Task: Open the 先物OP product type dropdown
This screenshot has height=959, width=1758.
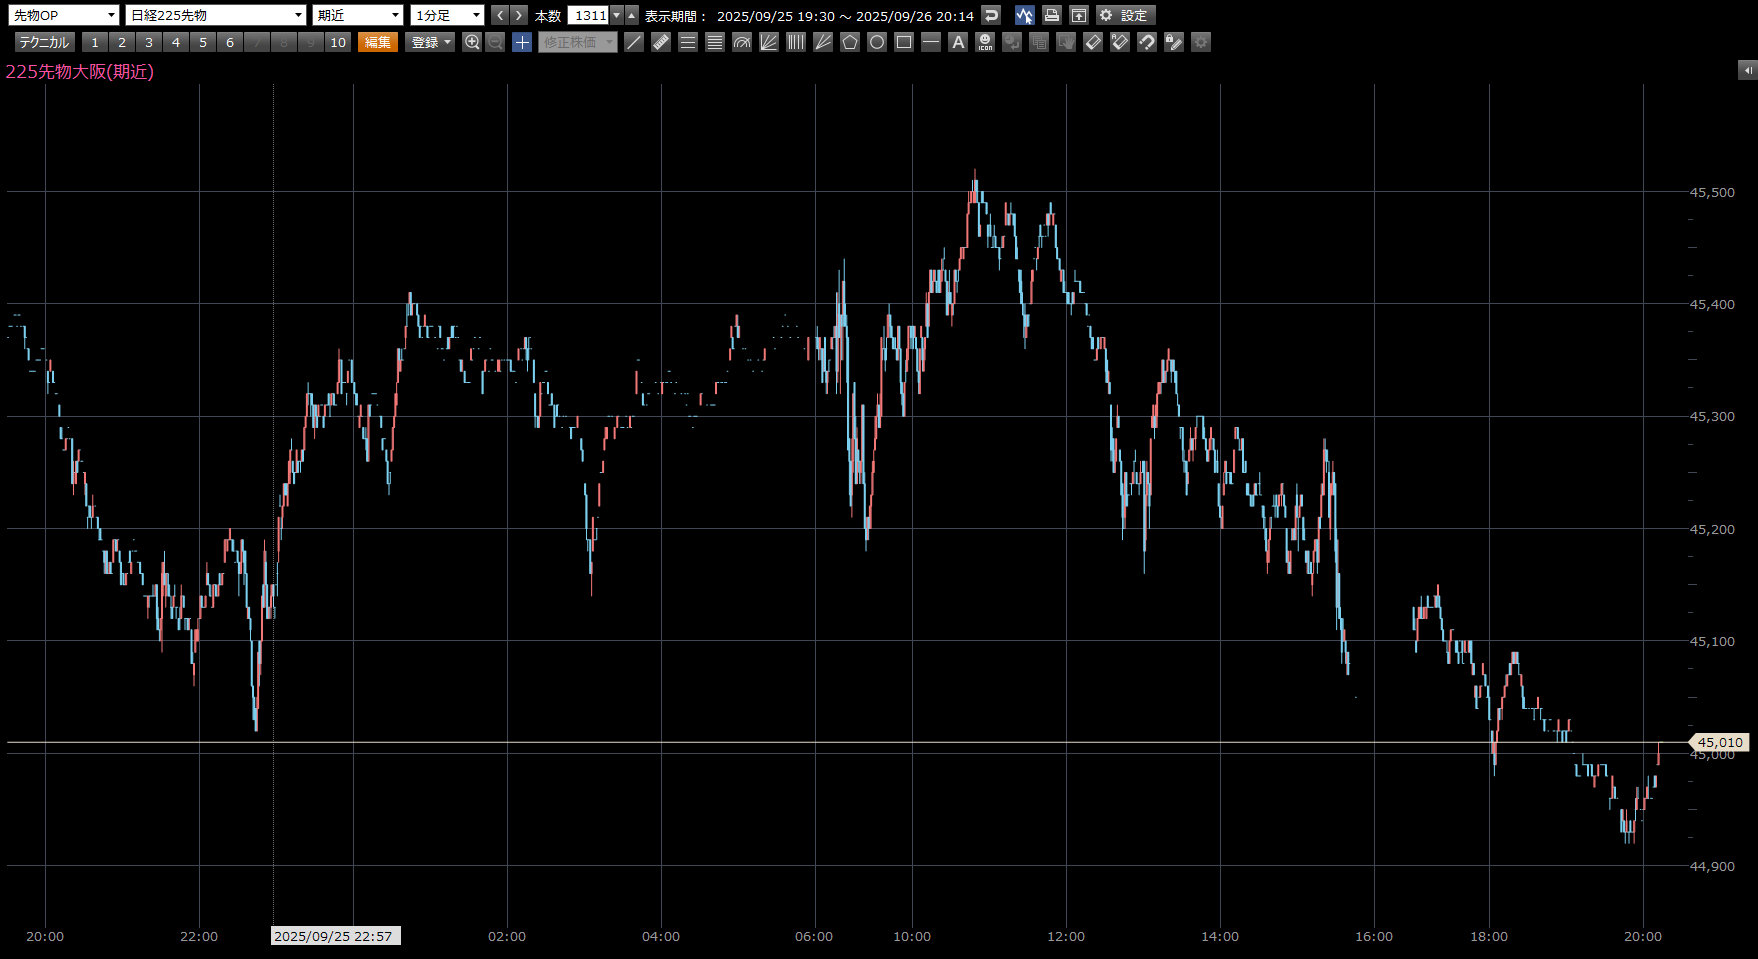Action: [65, 15]
